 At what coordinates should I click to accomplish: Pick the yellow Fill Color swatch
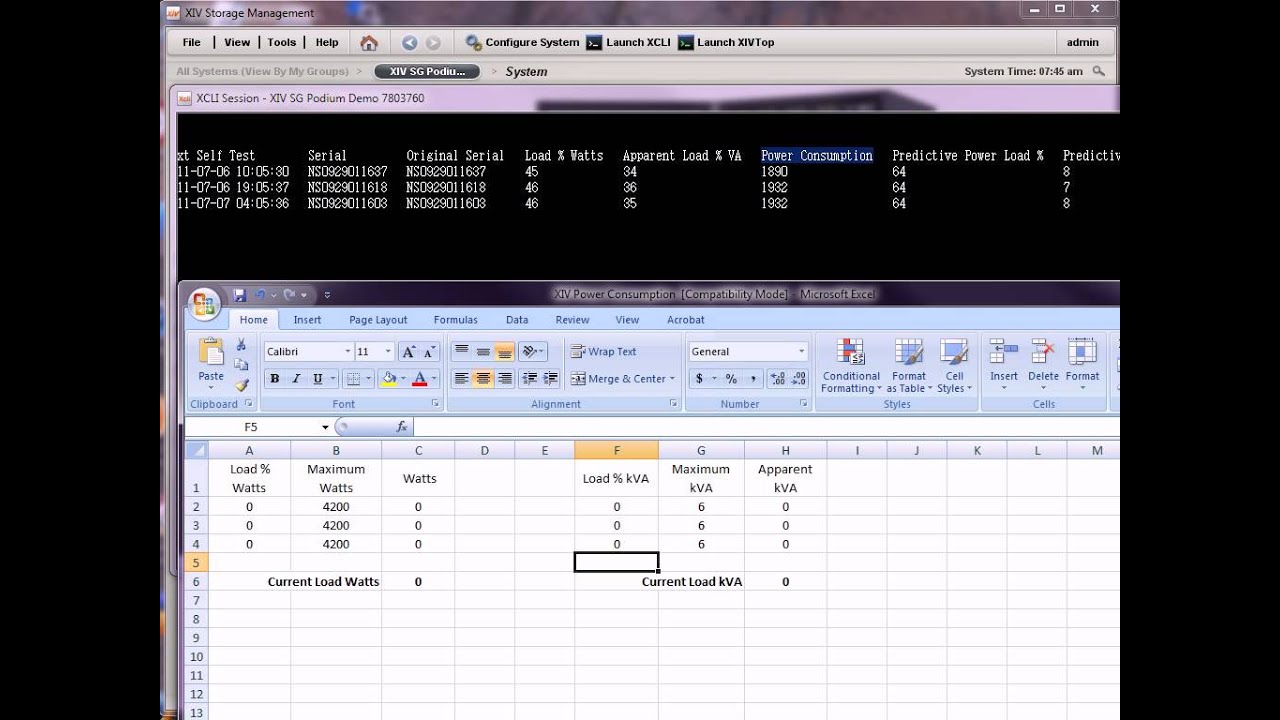389,379
